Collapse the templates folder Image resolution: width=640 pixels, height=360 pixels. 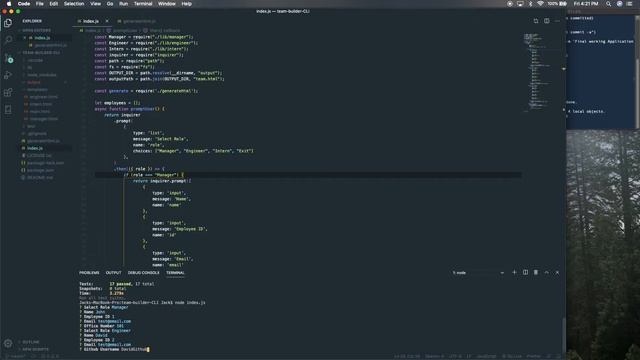click(37, 89)
